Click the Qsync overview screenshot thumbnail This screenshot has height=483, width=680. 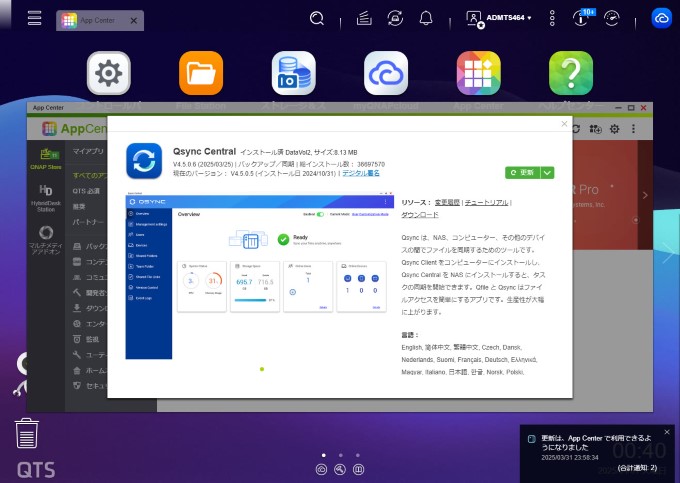260,276
